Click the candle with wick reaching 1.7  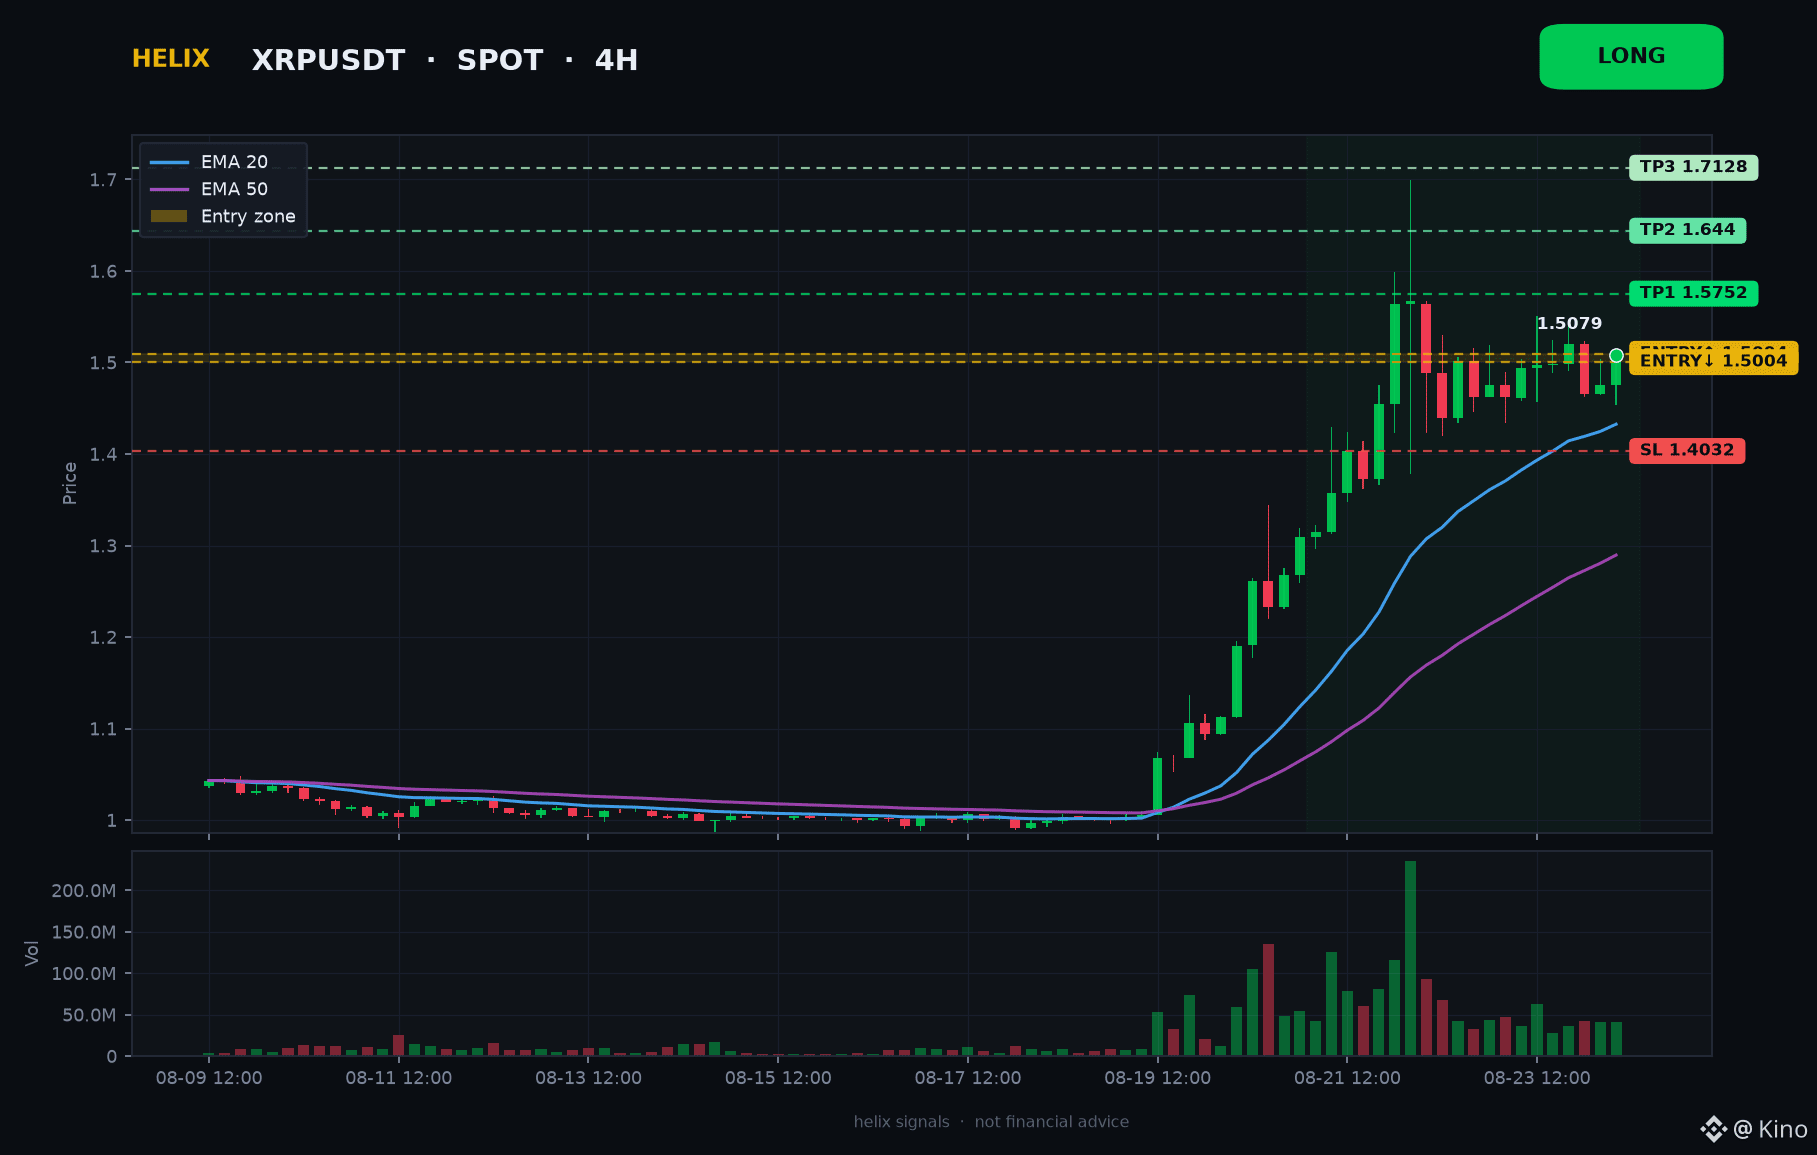coord(1410,327)
